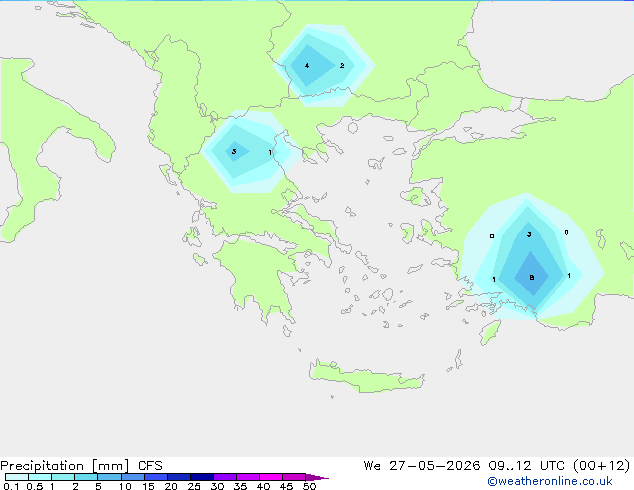Click the 30–35 mm violet legend swatch
Screen dimensions: 634x490
click(x=224, y=477)
